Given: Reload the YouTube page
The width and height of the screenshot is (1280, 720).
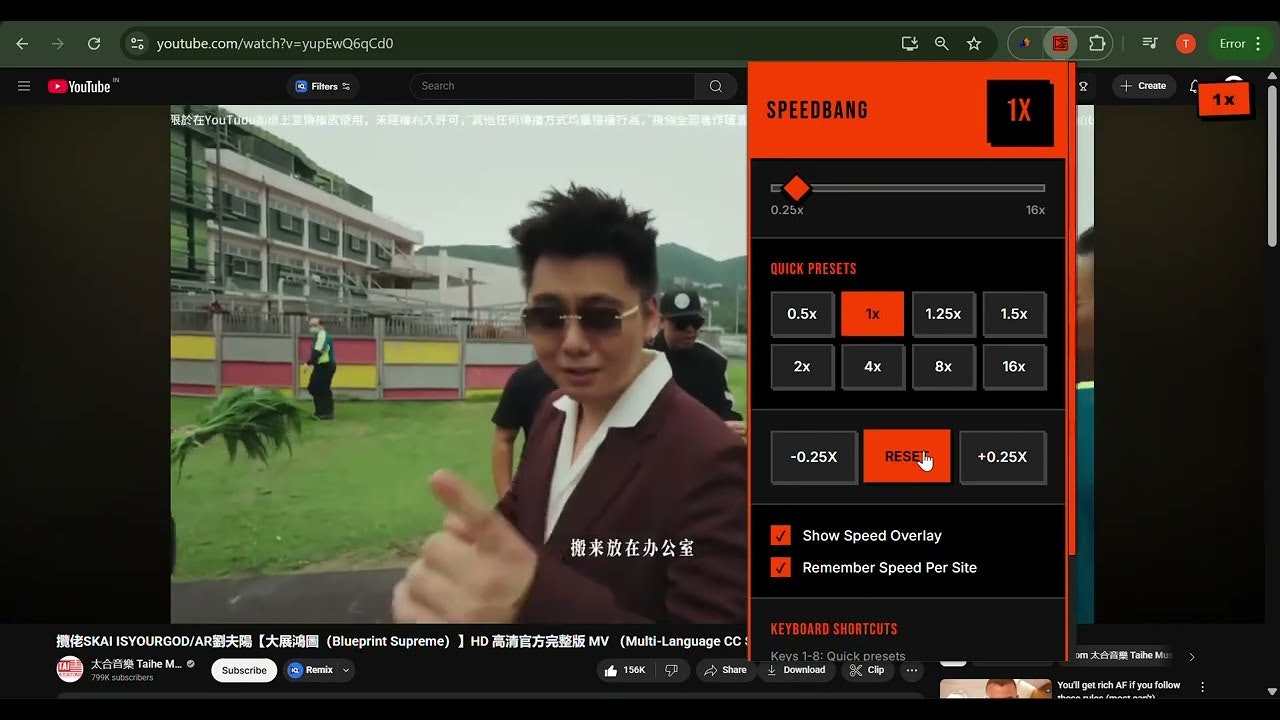Looking at the screenshot, I should click(x=94, y=44).
